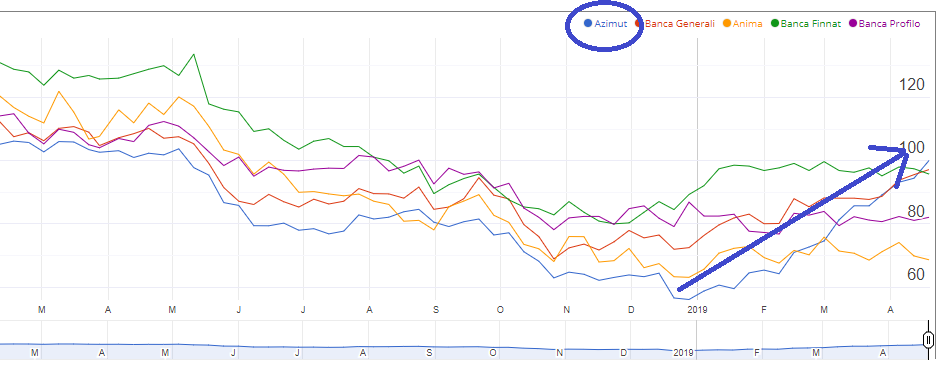This screenshot has height=376, width=942.
Task: Click the 2019 label on the main axis
Action: (697, 310)
